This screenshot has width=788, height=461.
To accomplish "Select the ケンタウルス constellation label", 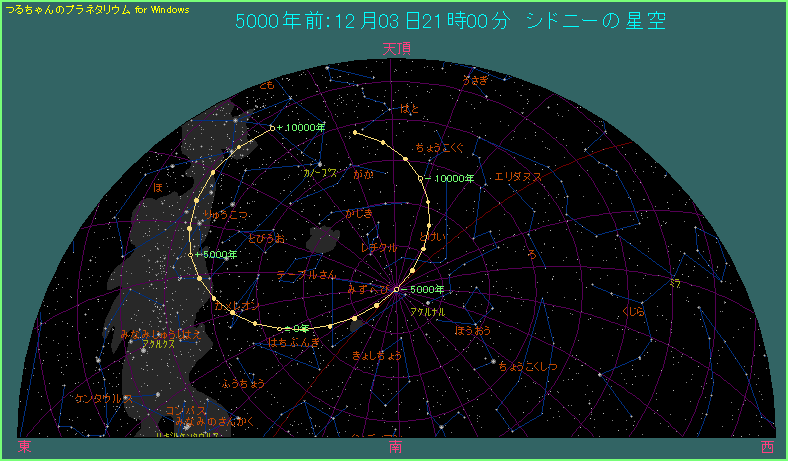I will tap(104, 398).
